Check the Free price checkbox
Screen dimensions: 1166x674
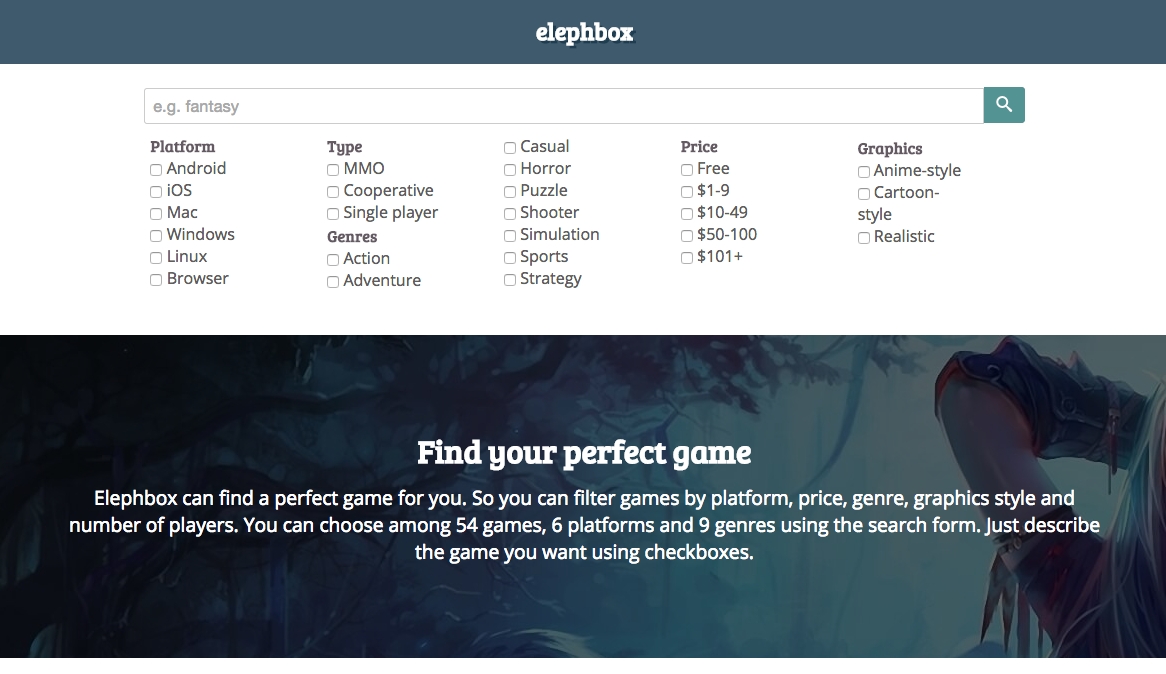(x=687, y=170)
